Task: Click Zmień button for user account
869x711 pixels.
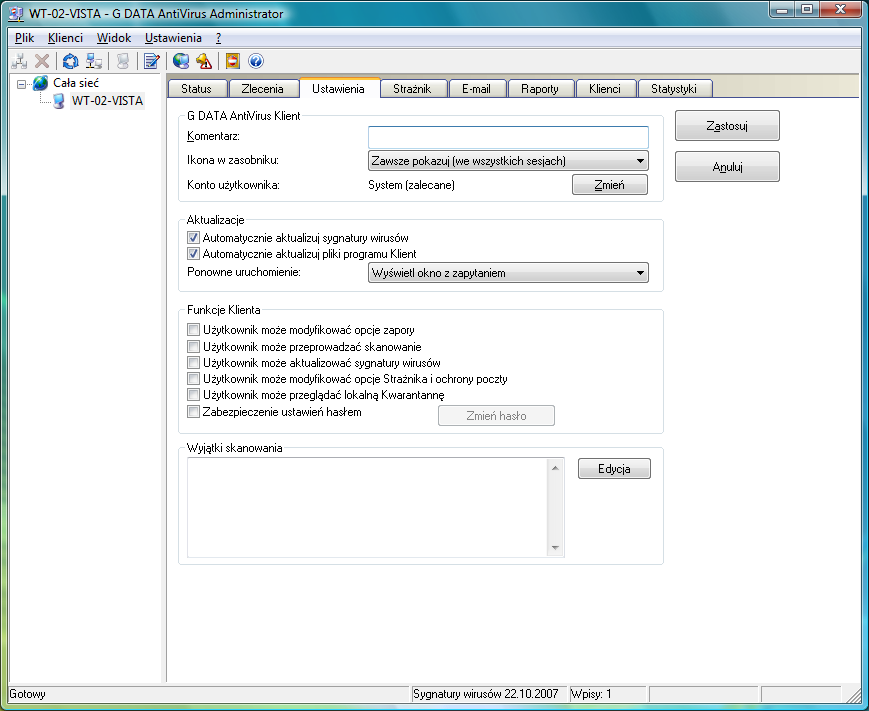Action: tap(610, 185)
